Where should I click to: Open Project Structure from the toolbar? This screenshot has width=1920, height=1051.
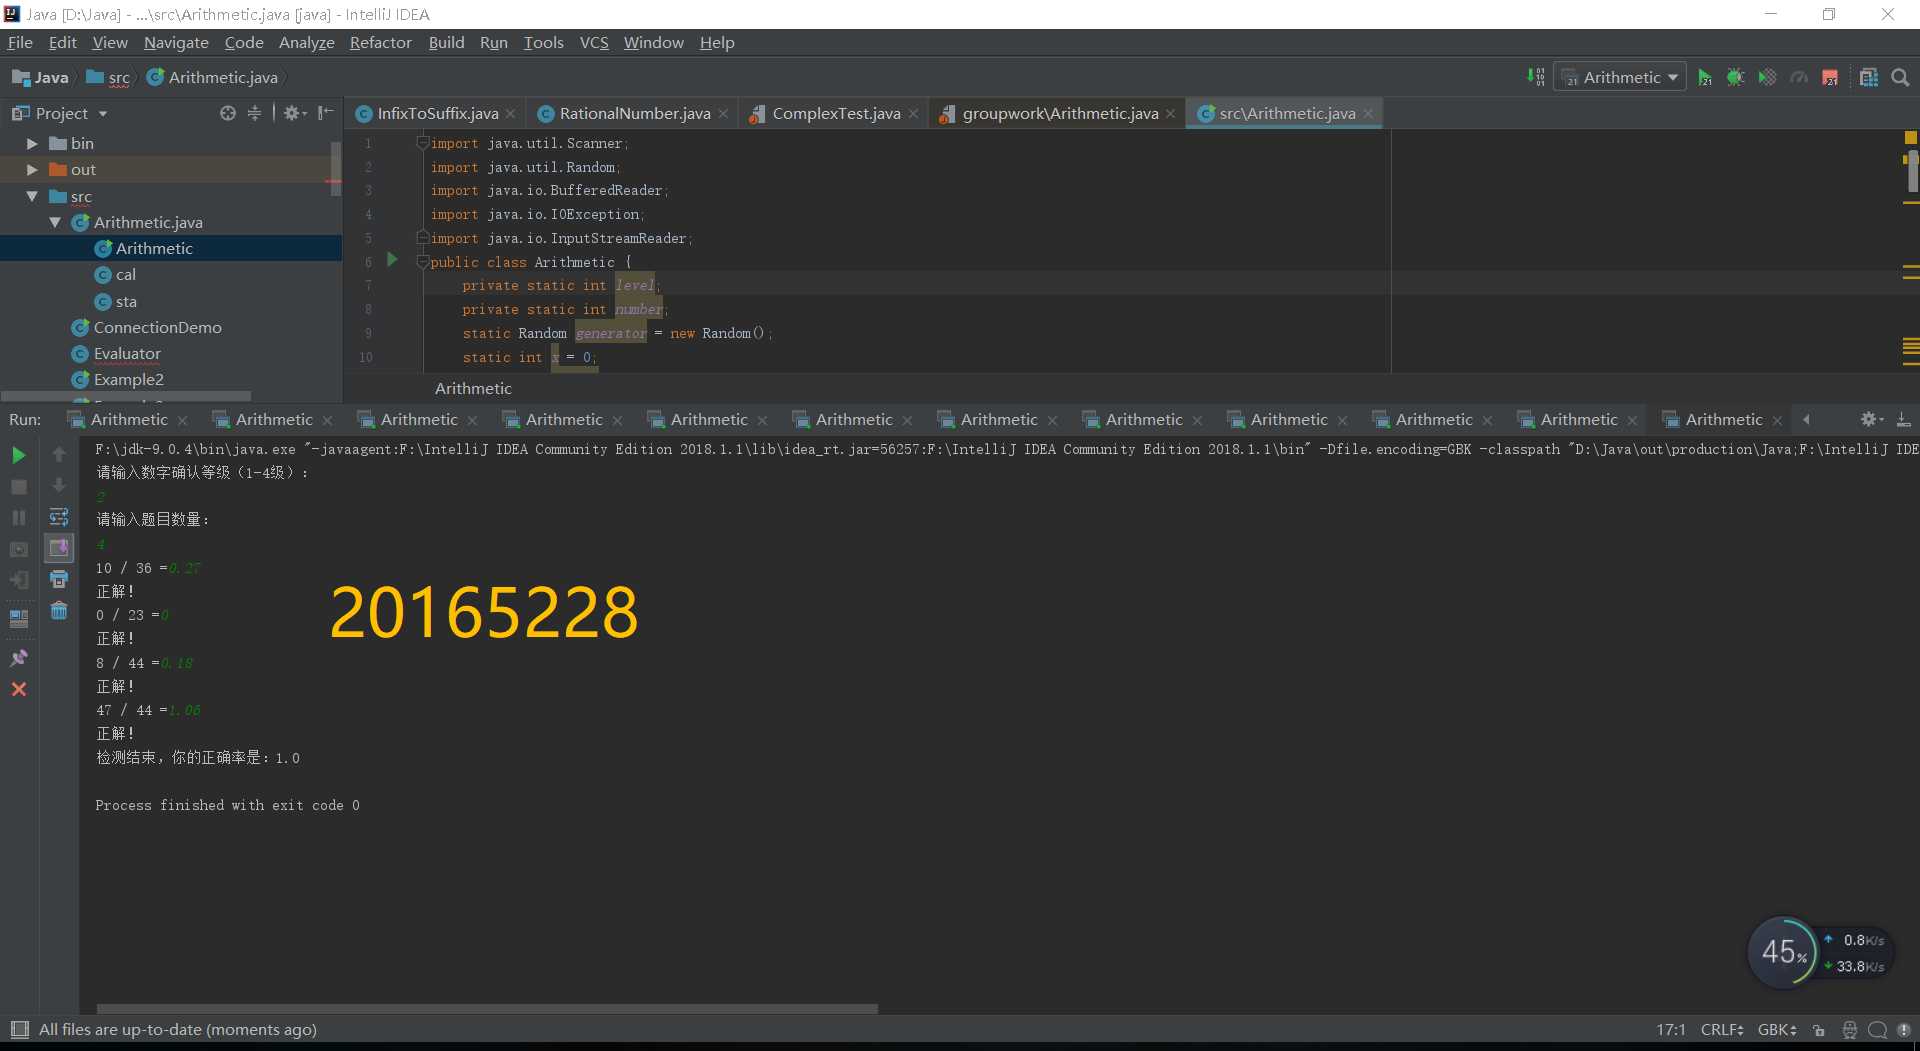click(x=1868, y=77)
